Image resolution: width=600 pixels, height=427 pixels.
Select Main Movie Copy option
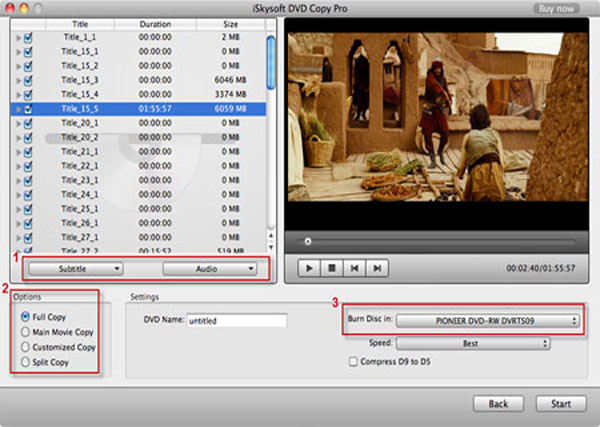[x=25, y=332]
